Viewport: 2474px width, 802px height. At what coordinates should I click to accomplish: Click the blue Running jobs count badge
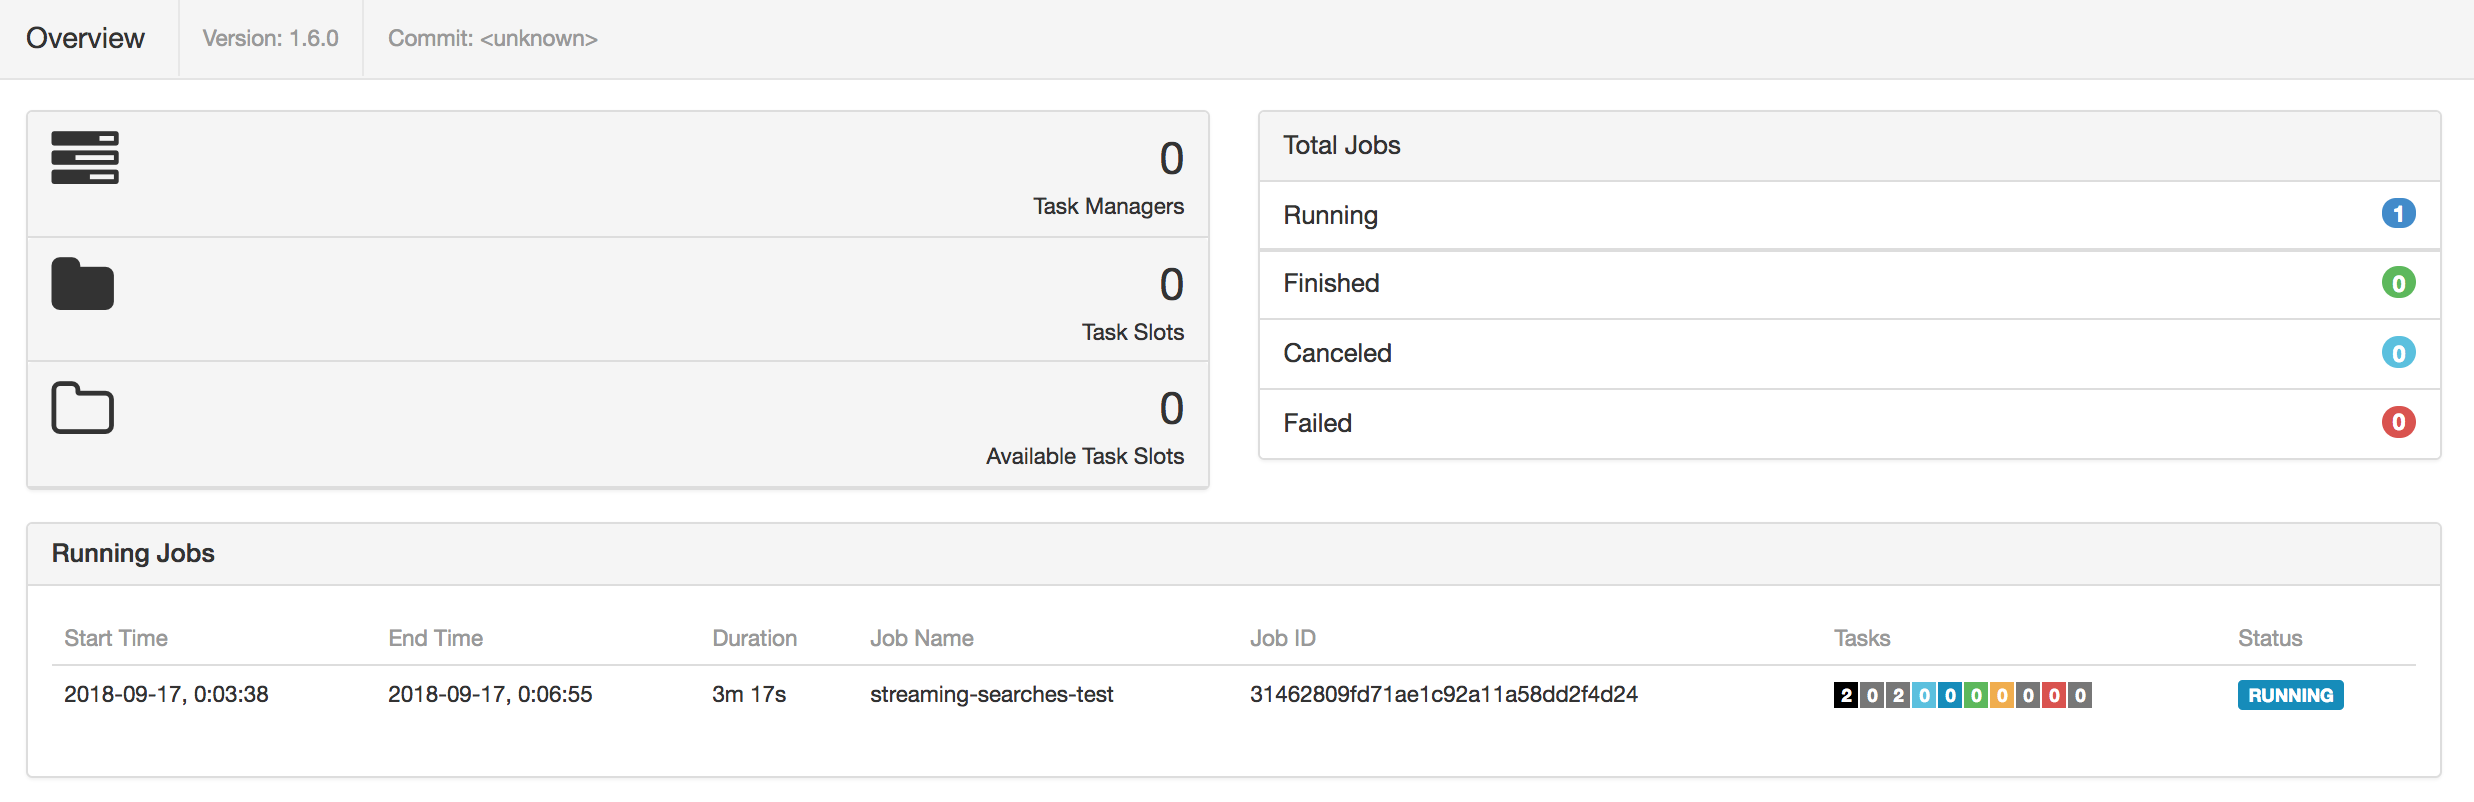pyautogui.click(x=2398, y=214)
